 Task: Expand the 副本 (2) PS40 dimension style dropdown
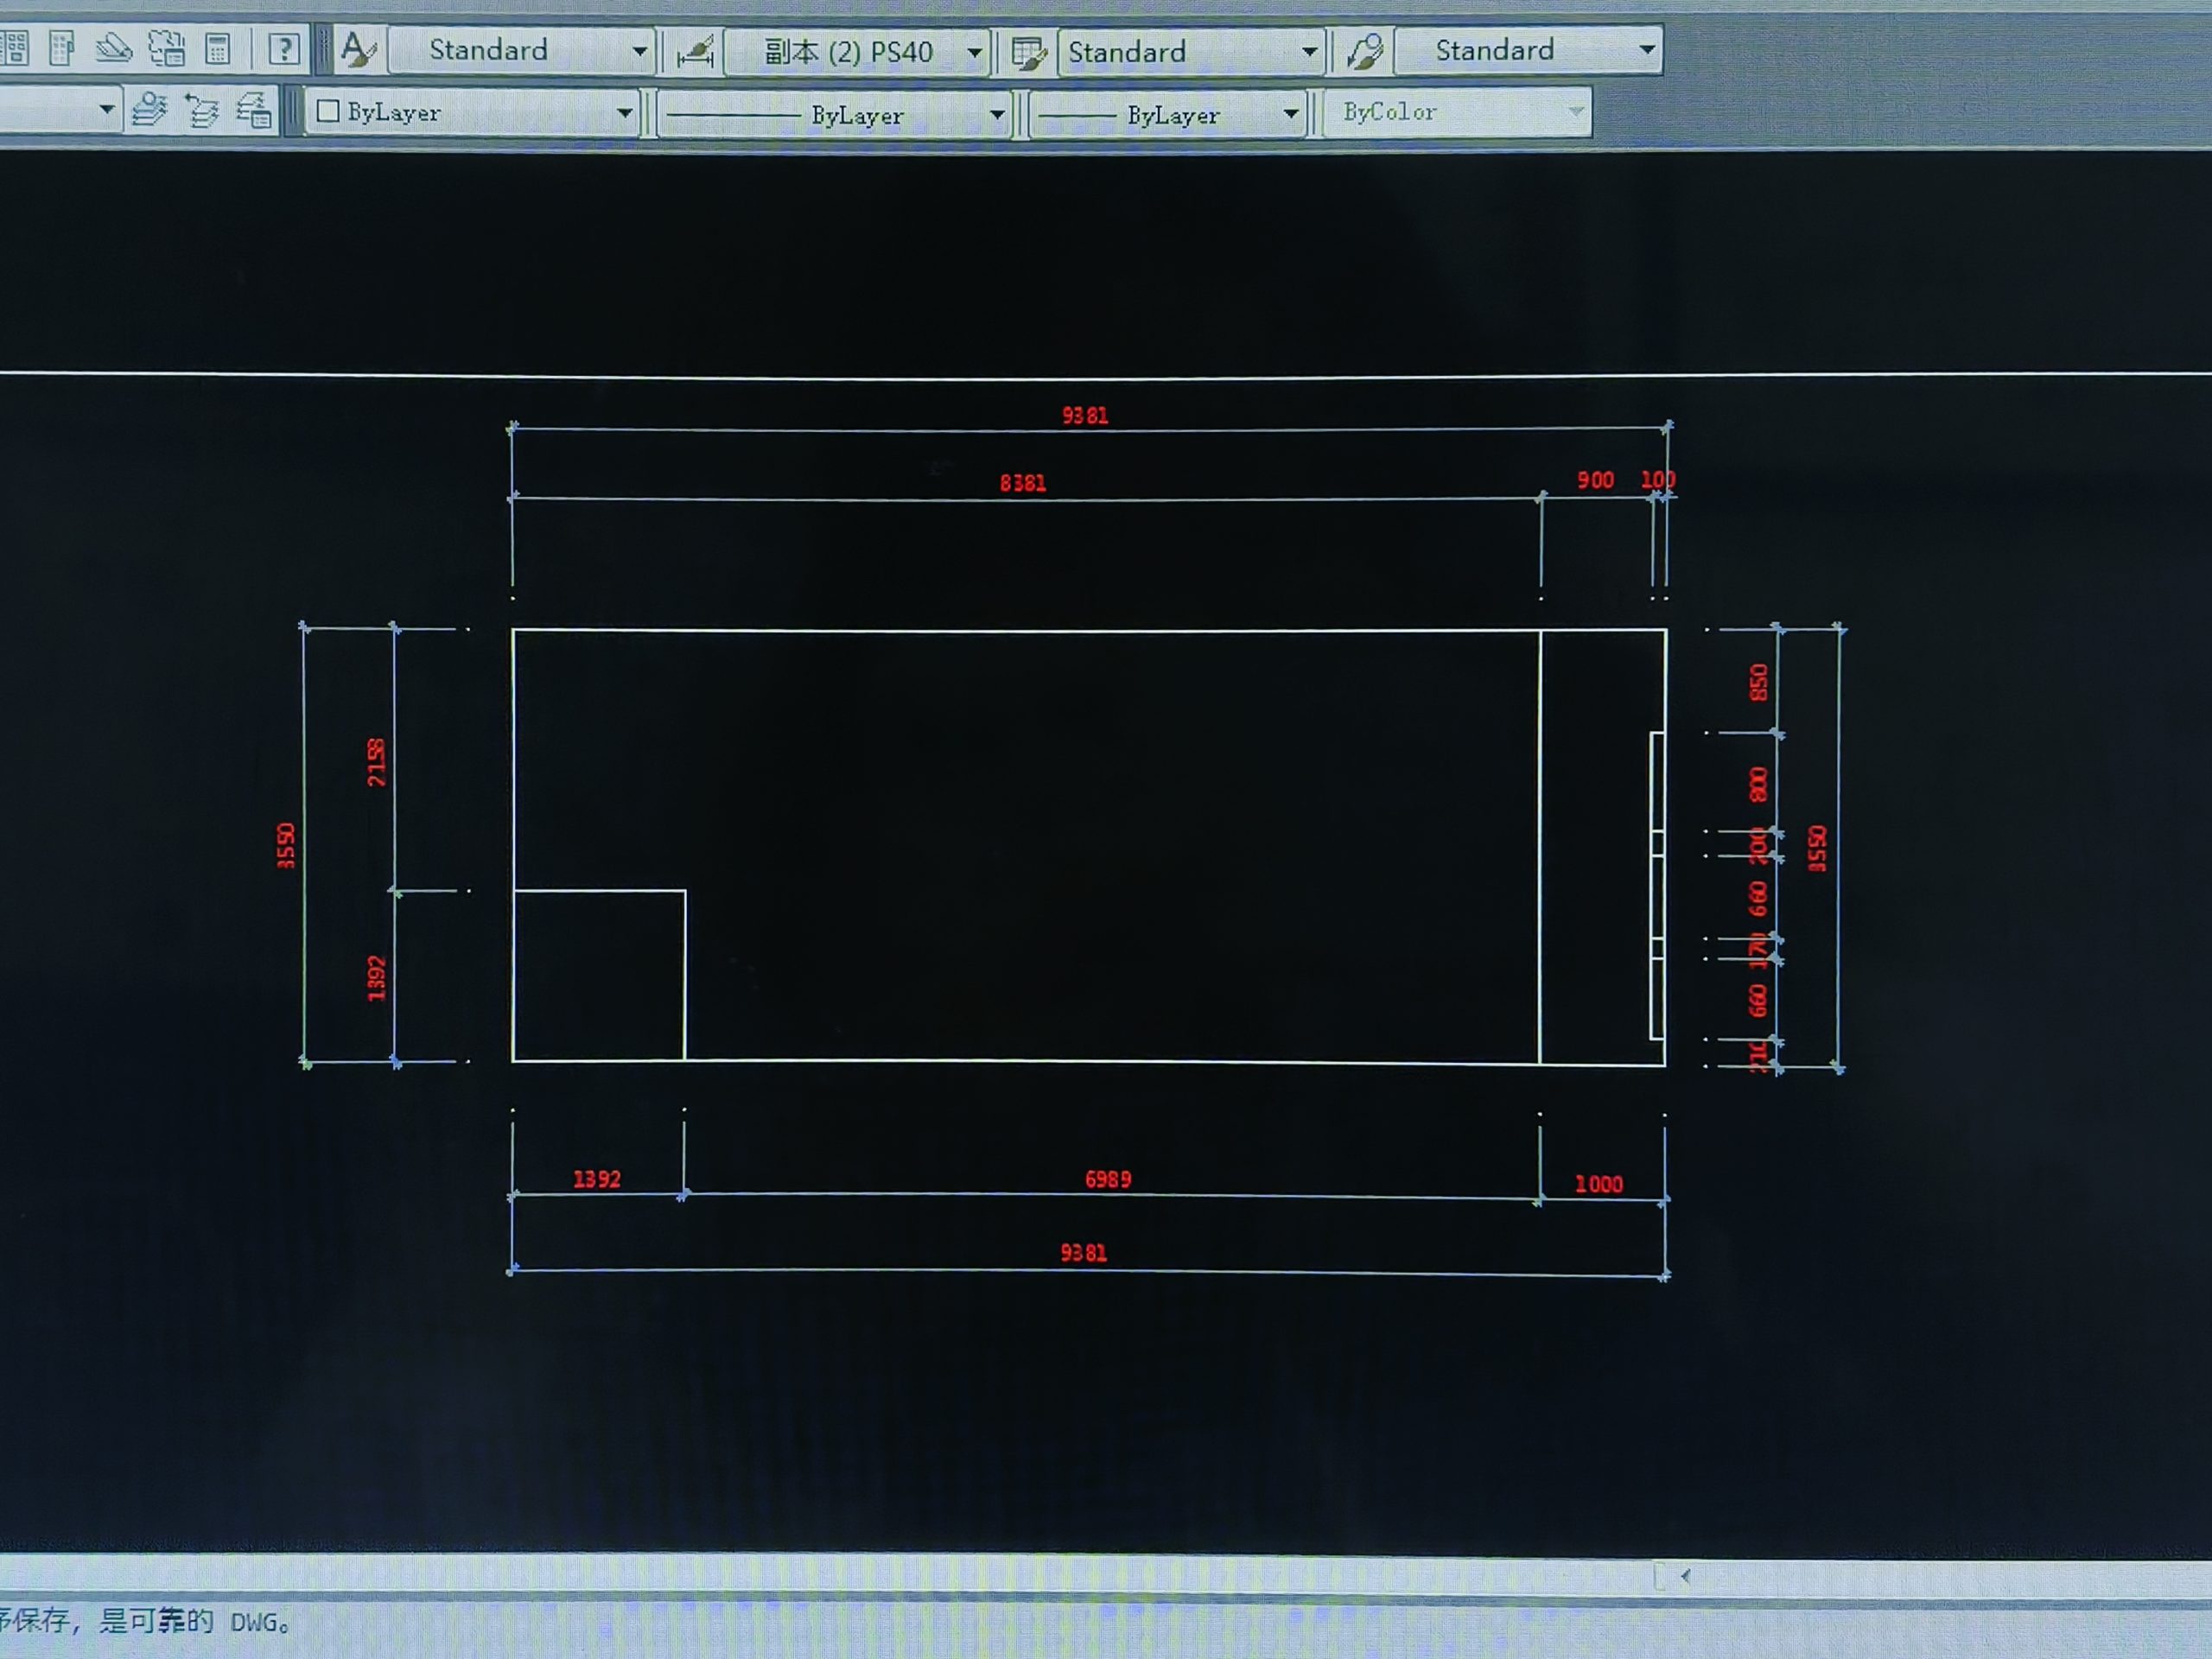[x=974, y=52]
